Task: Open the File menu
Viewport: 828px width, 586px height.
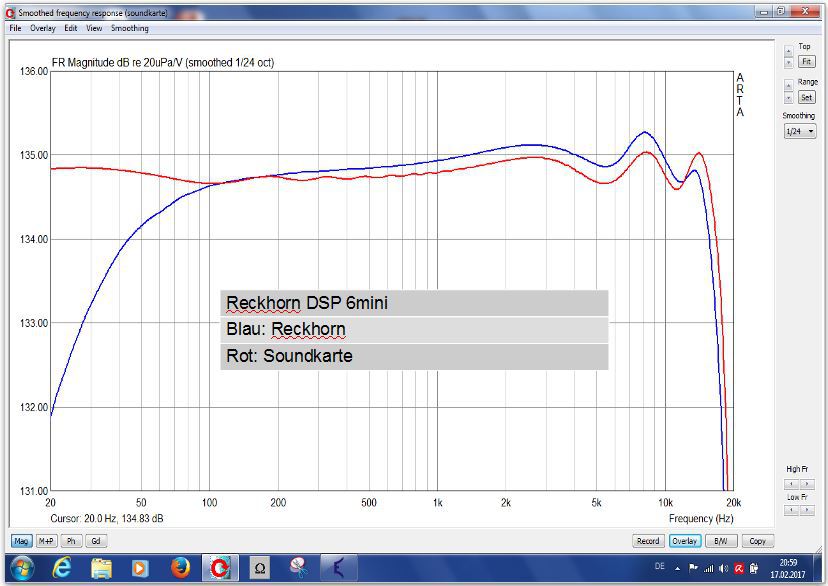Action: [x=15, y=28]
